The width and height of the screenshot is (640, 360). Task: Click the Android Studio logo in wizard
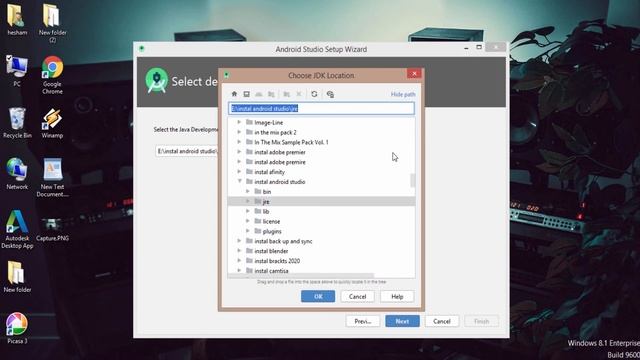point(157,80)
